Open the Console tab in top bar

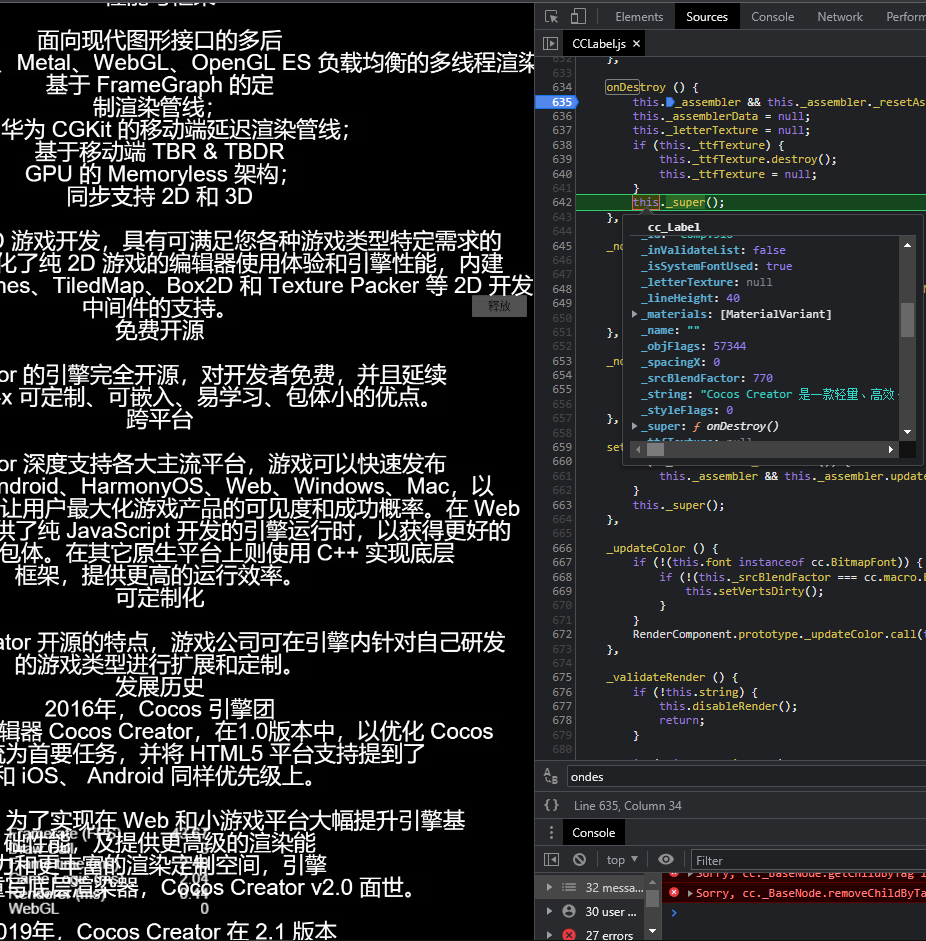(x=772, y=17)
